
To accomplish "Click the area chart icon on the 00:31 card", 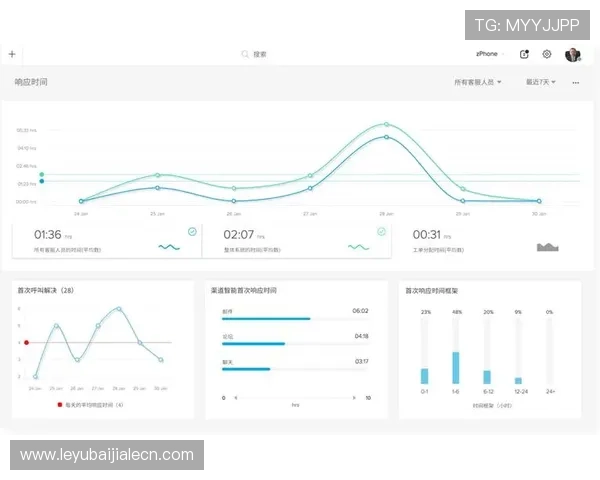I will tap(547, 246).
